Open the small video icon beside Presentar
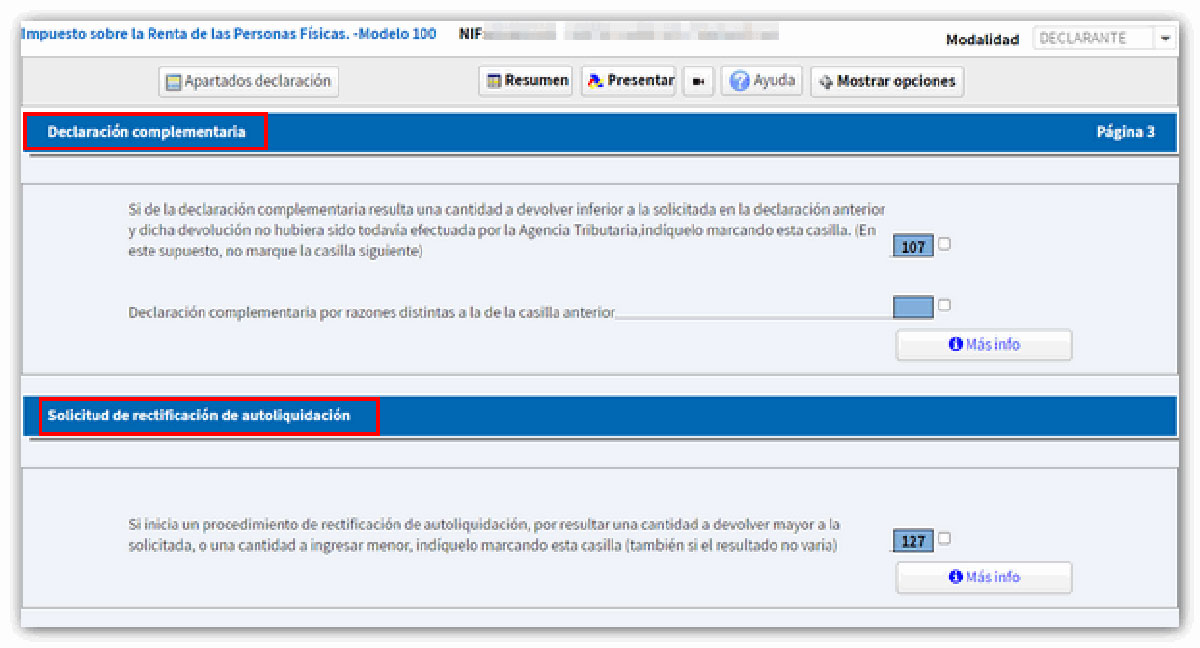 coord(700,80)
